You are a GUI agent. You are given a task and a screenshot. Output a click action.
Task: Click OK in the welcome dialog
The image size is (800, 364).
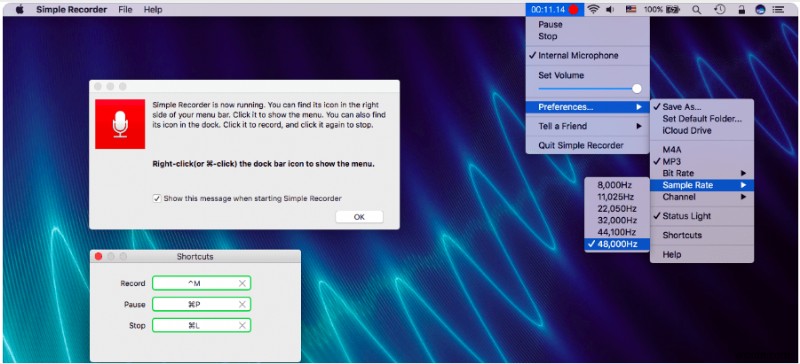[359, 217]
